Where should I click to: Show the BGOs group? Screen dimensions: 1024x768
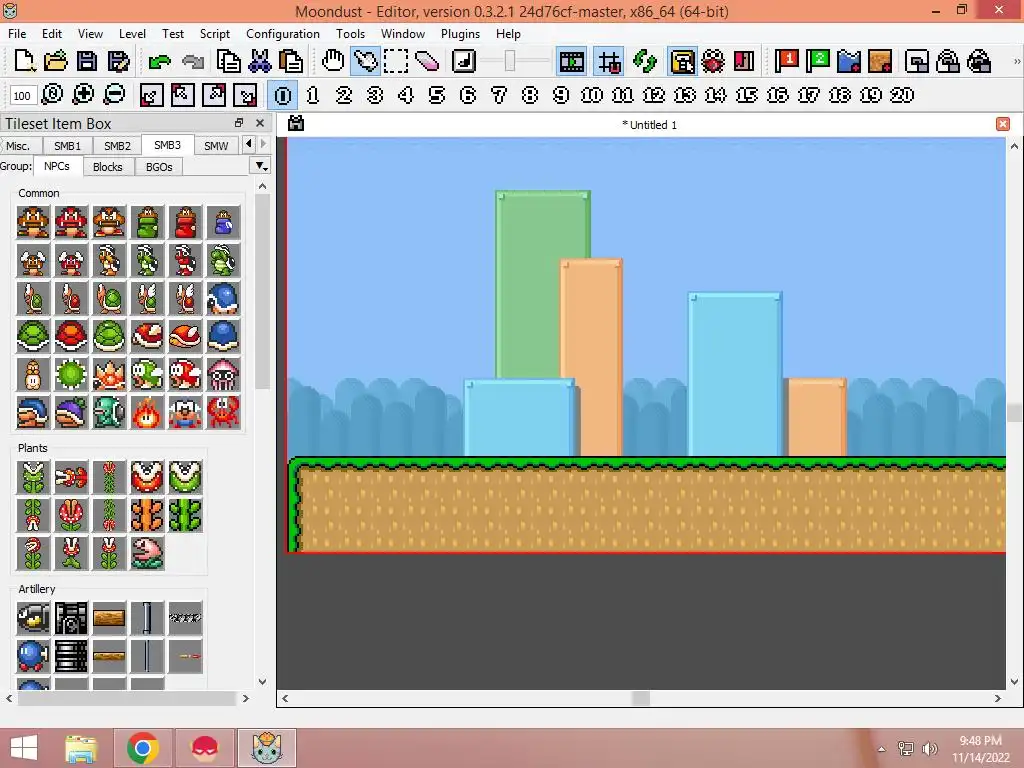159,167
